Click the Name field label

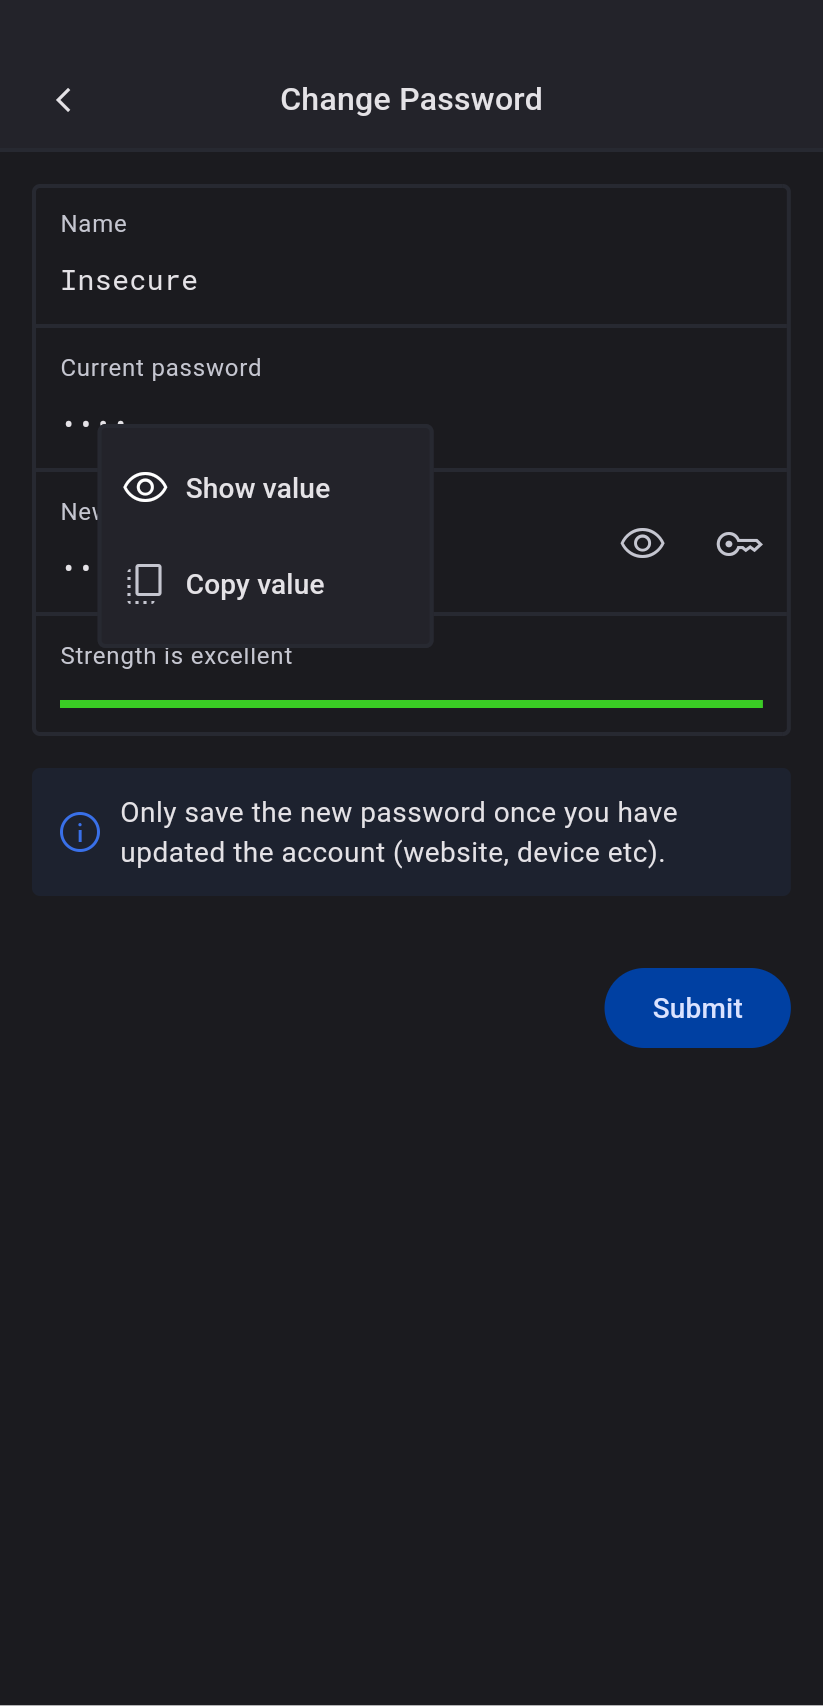[x=94, y=224]
